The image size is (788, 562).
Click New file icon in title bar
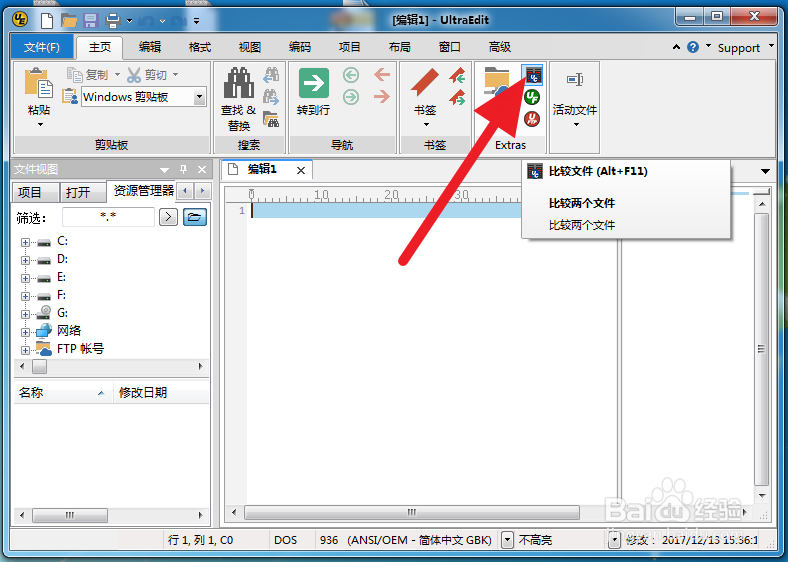pos(47,21)
